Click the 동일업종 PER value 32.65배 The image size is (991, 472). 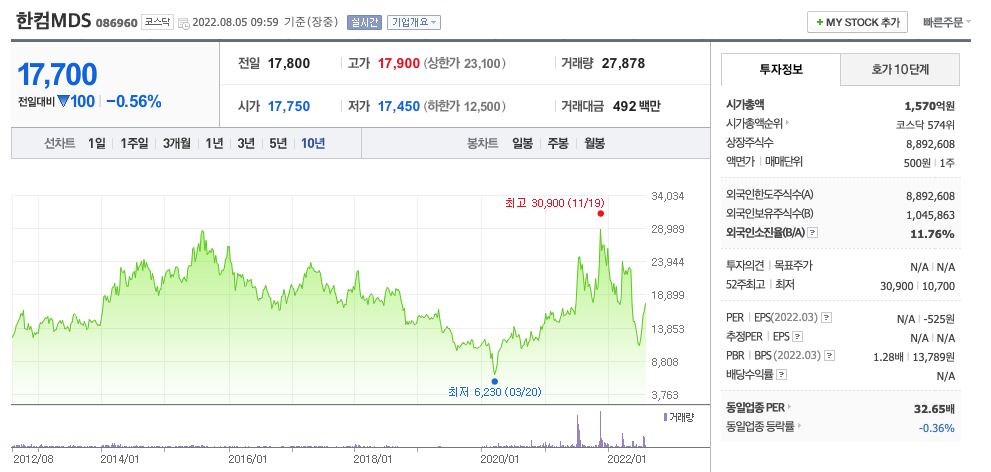[934, 409]
